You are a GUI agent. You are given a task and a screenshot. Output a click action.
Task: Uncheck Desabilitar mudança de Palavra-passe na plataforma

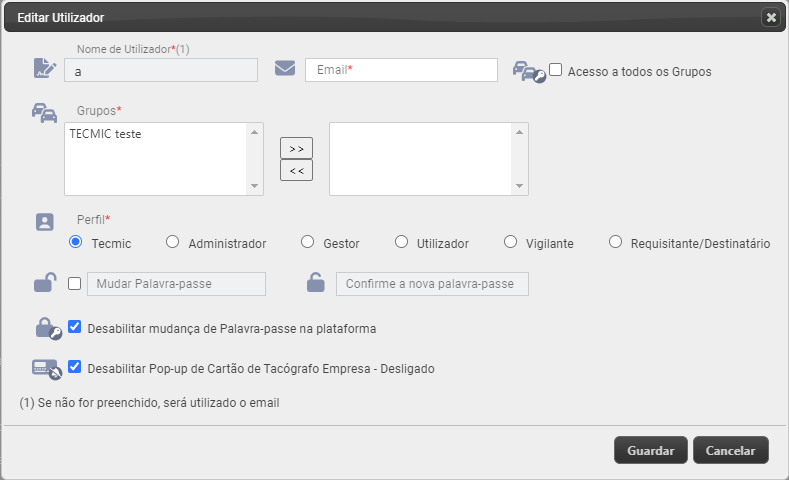click(74, 327)
